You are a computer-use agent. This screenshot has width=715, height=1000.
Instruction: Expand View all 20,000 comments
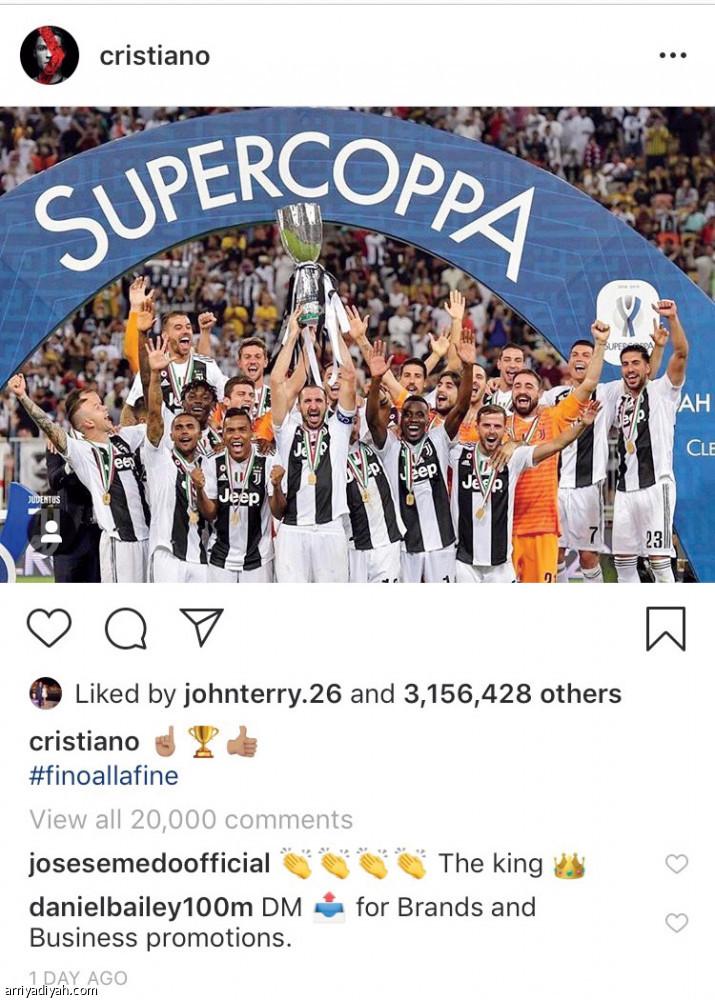(x=191, y=820)
